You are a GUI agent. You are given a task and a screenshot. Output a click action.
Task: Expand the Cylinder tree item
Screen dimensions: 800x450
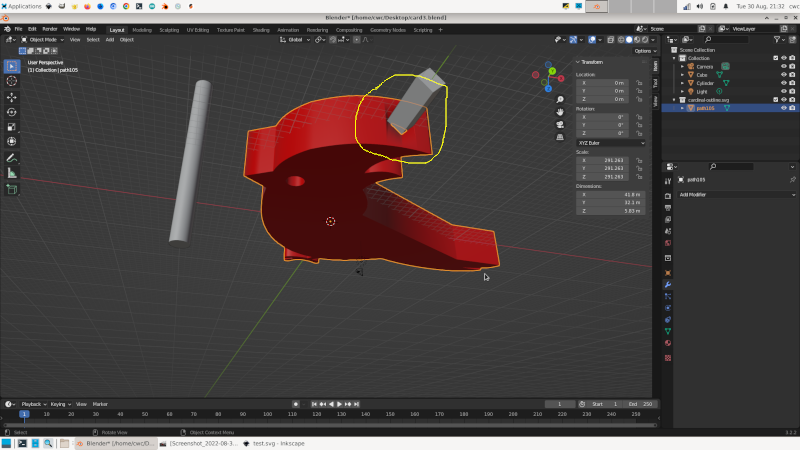[683, 83]
